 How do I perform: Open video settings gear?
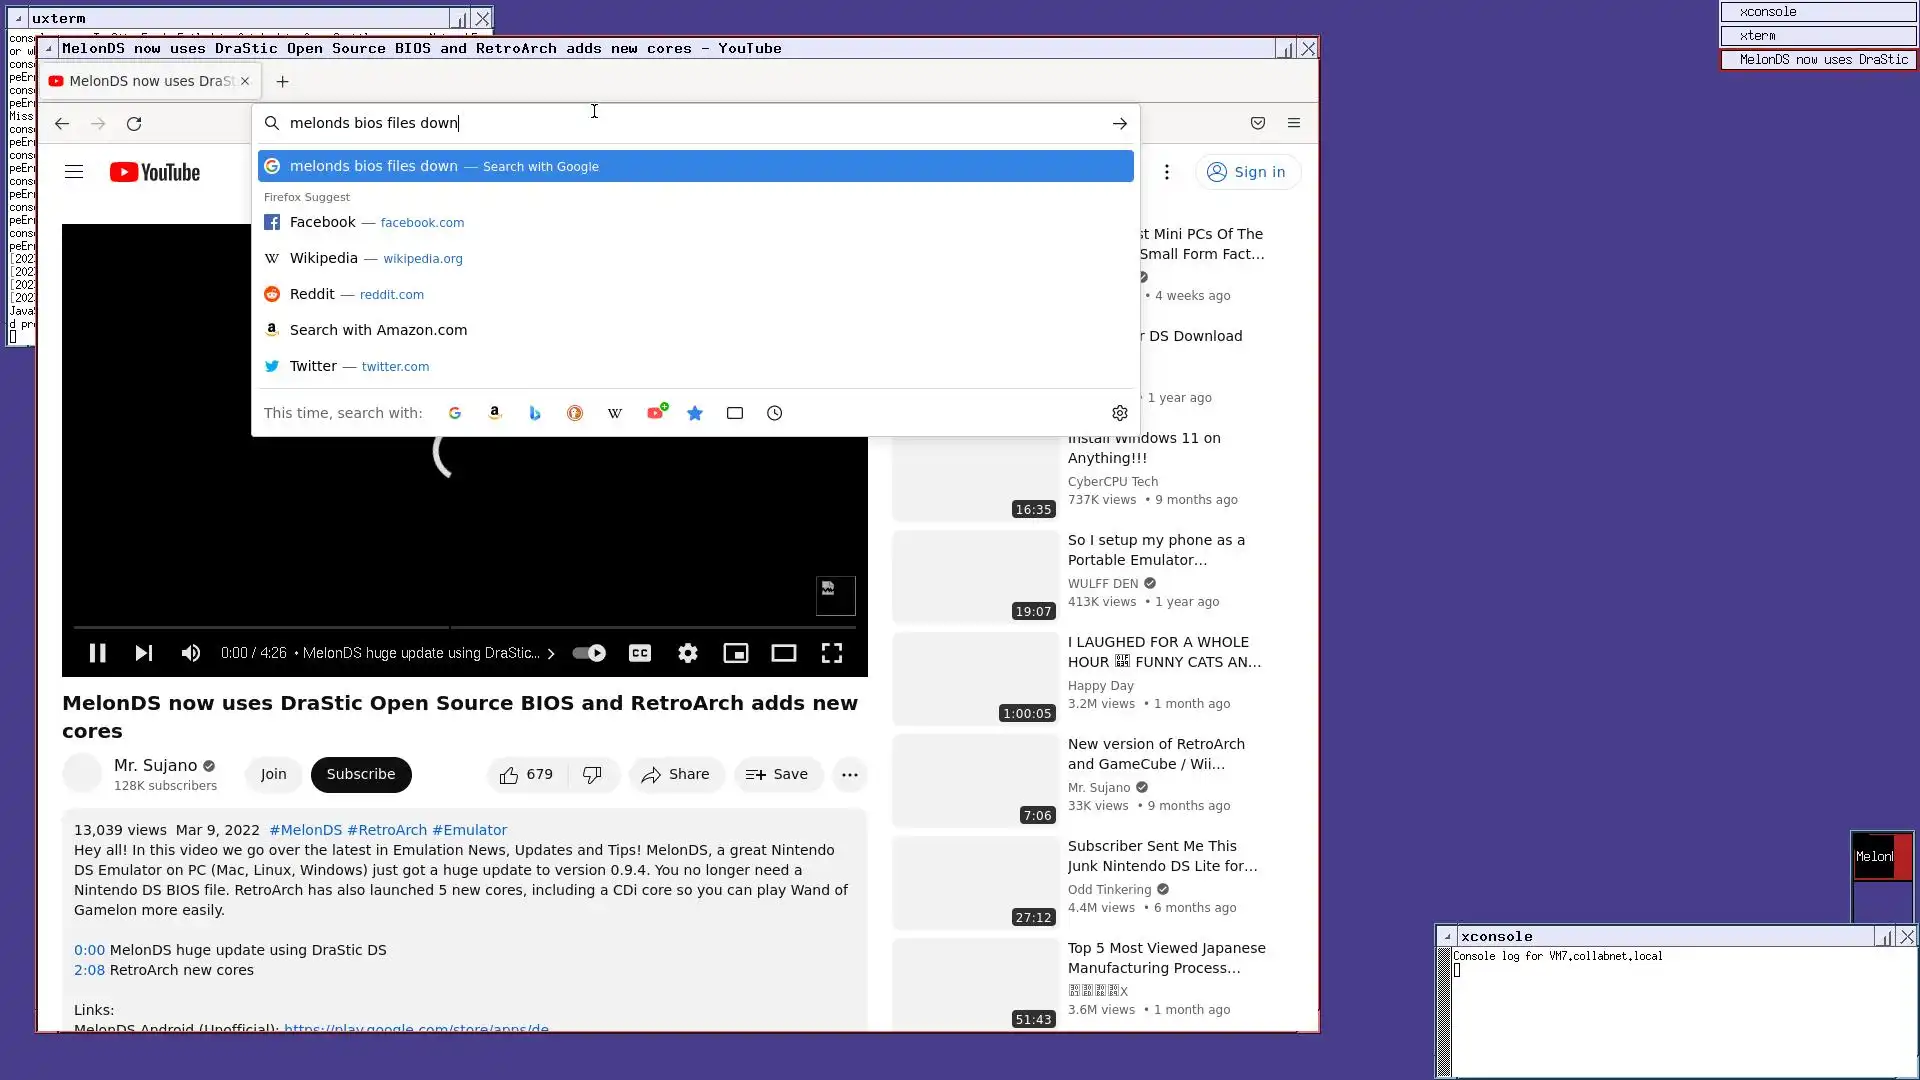(x=688, y=653)
